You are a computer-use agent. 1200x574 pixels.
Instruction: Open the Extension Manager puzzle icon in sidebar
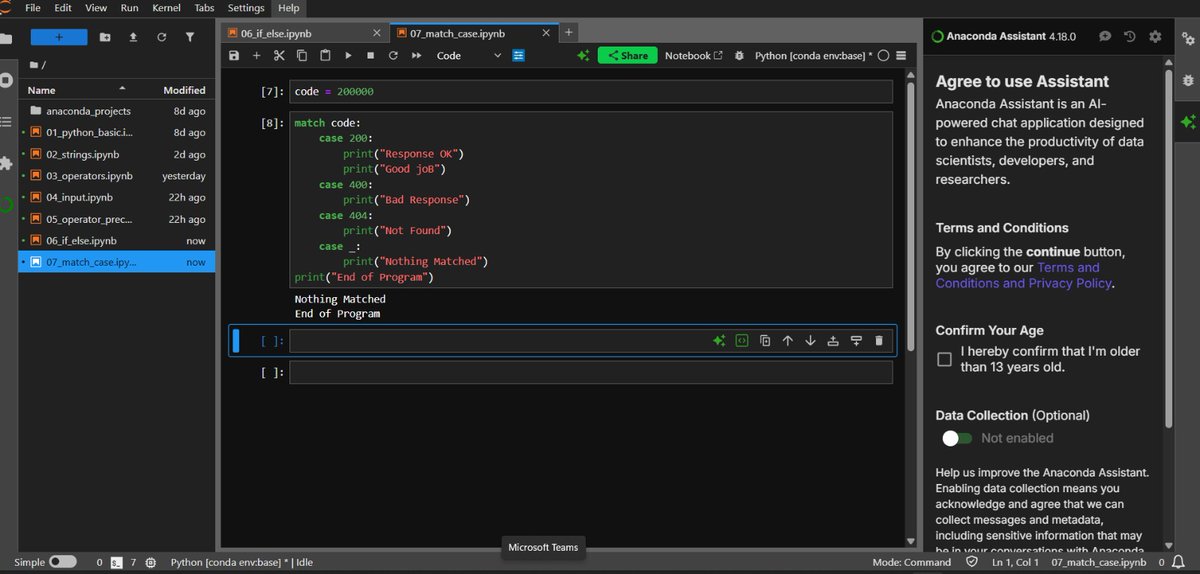(6, 163)
